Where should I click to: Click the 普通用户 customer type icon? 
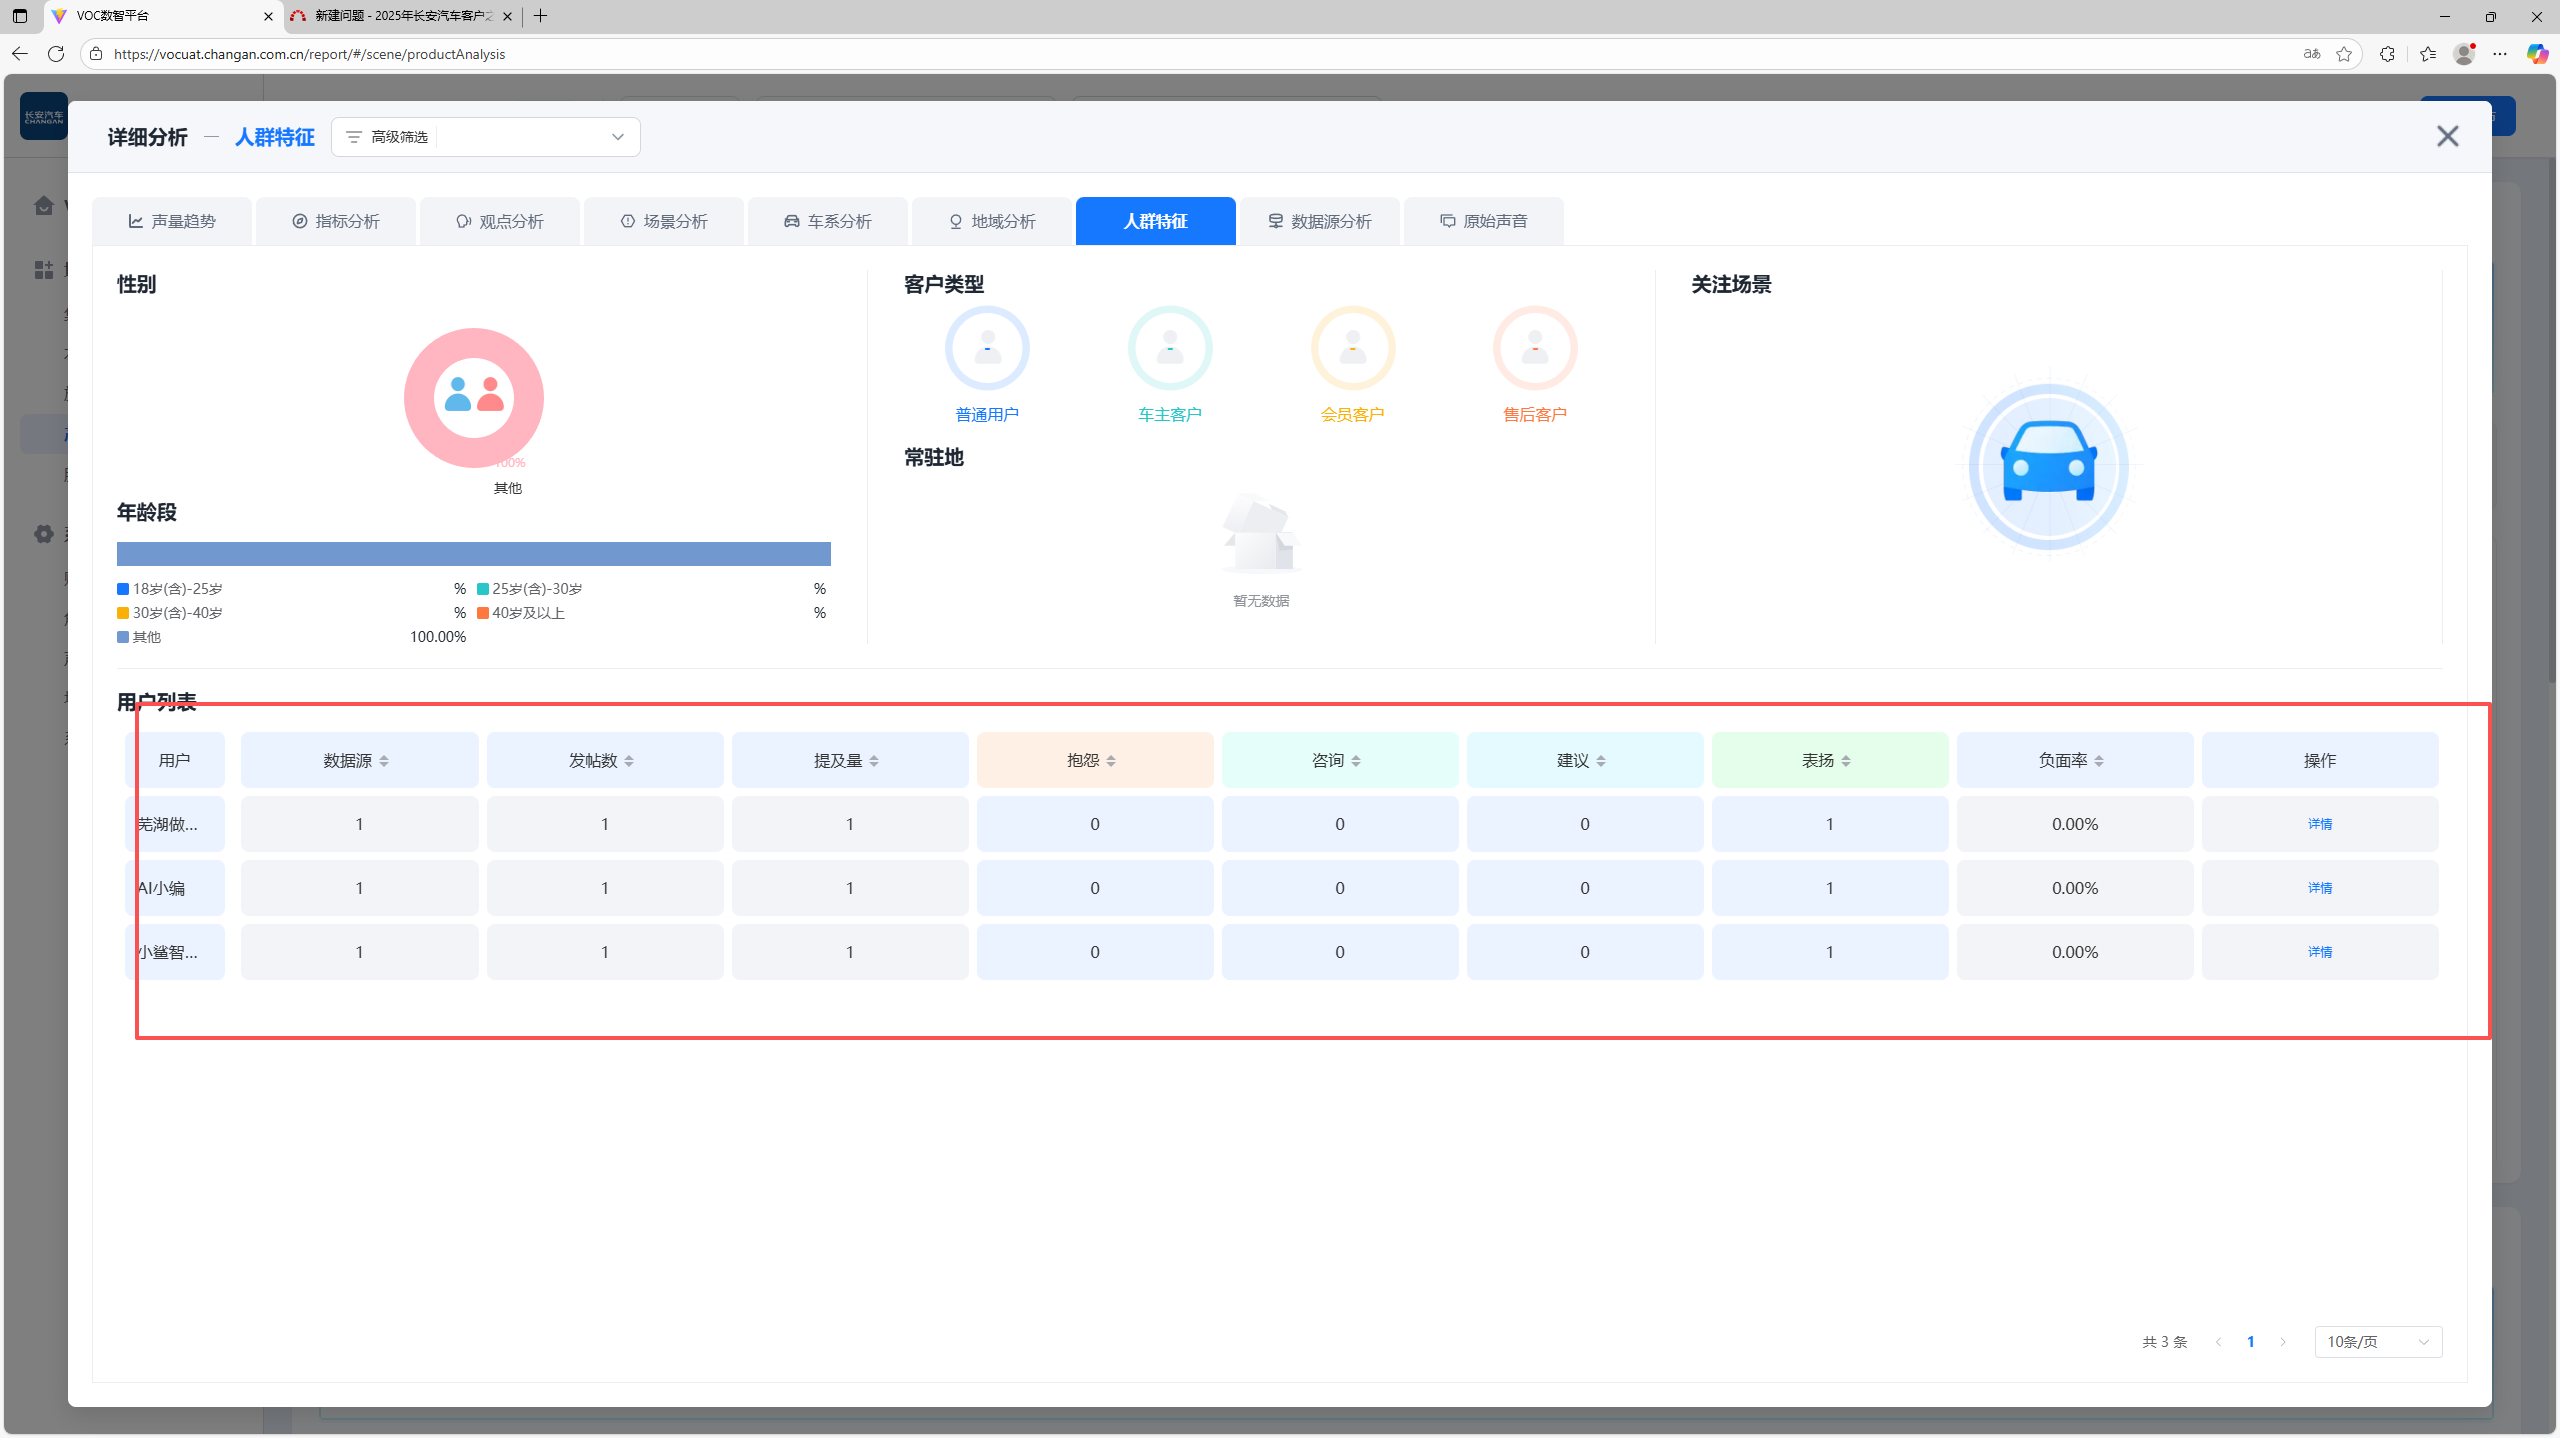pyautogui.click(x=986, y=348)
